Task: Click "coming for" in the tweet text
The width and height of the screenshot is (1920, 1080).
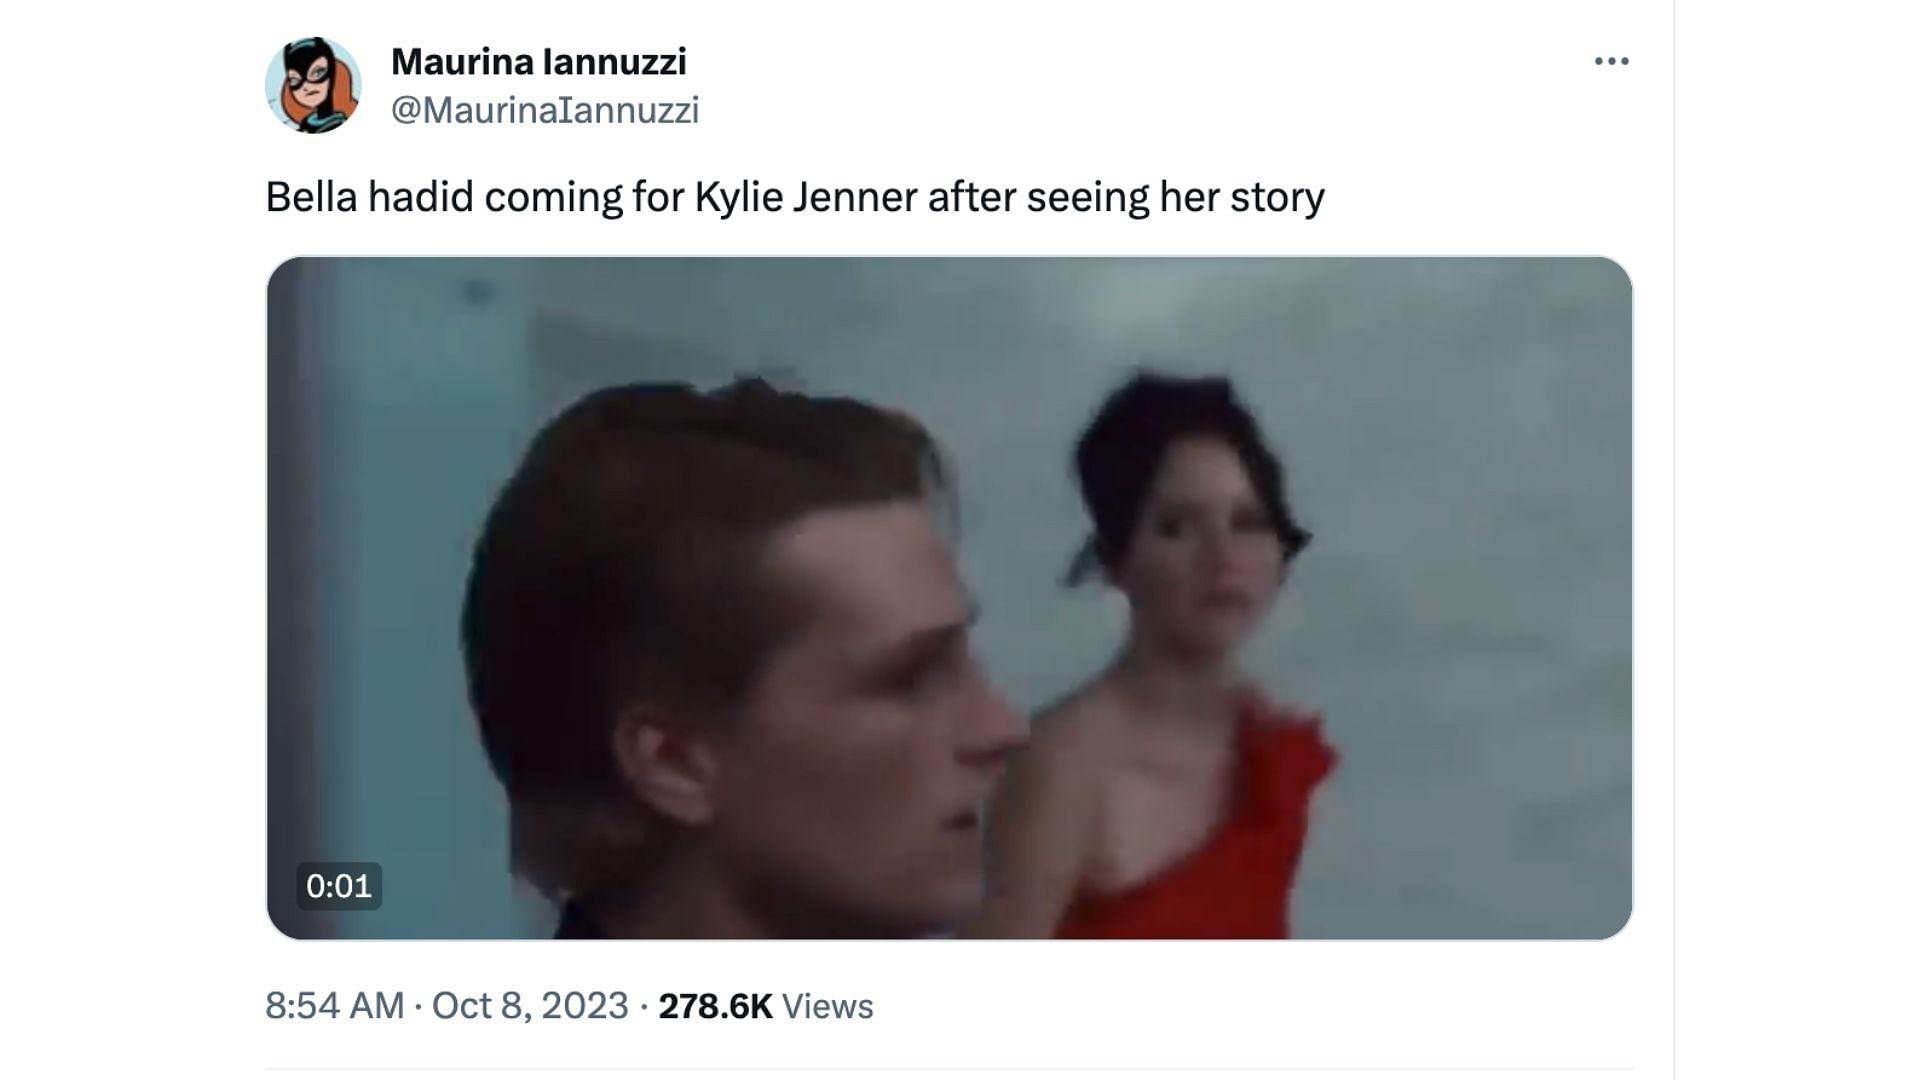Action: 583,197
